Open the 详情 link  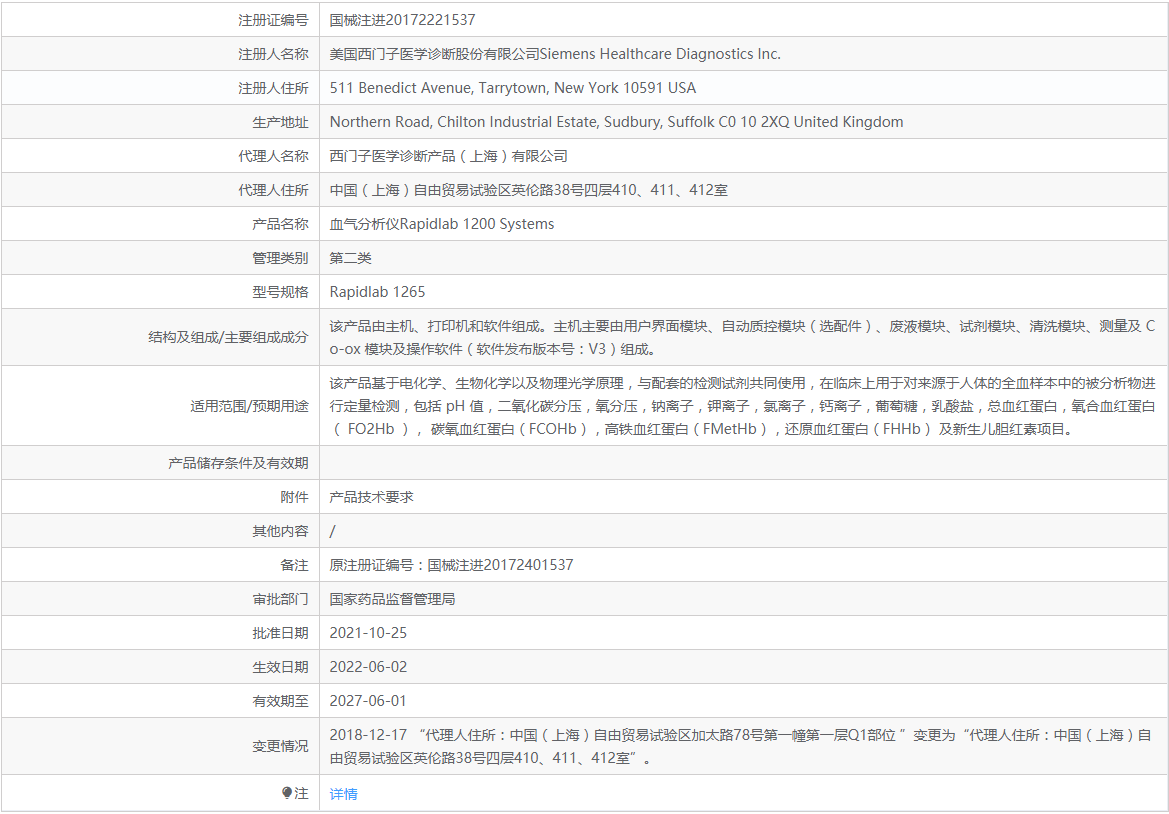tap(344, 794)
